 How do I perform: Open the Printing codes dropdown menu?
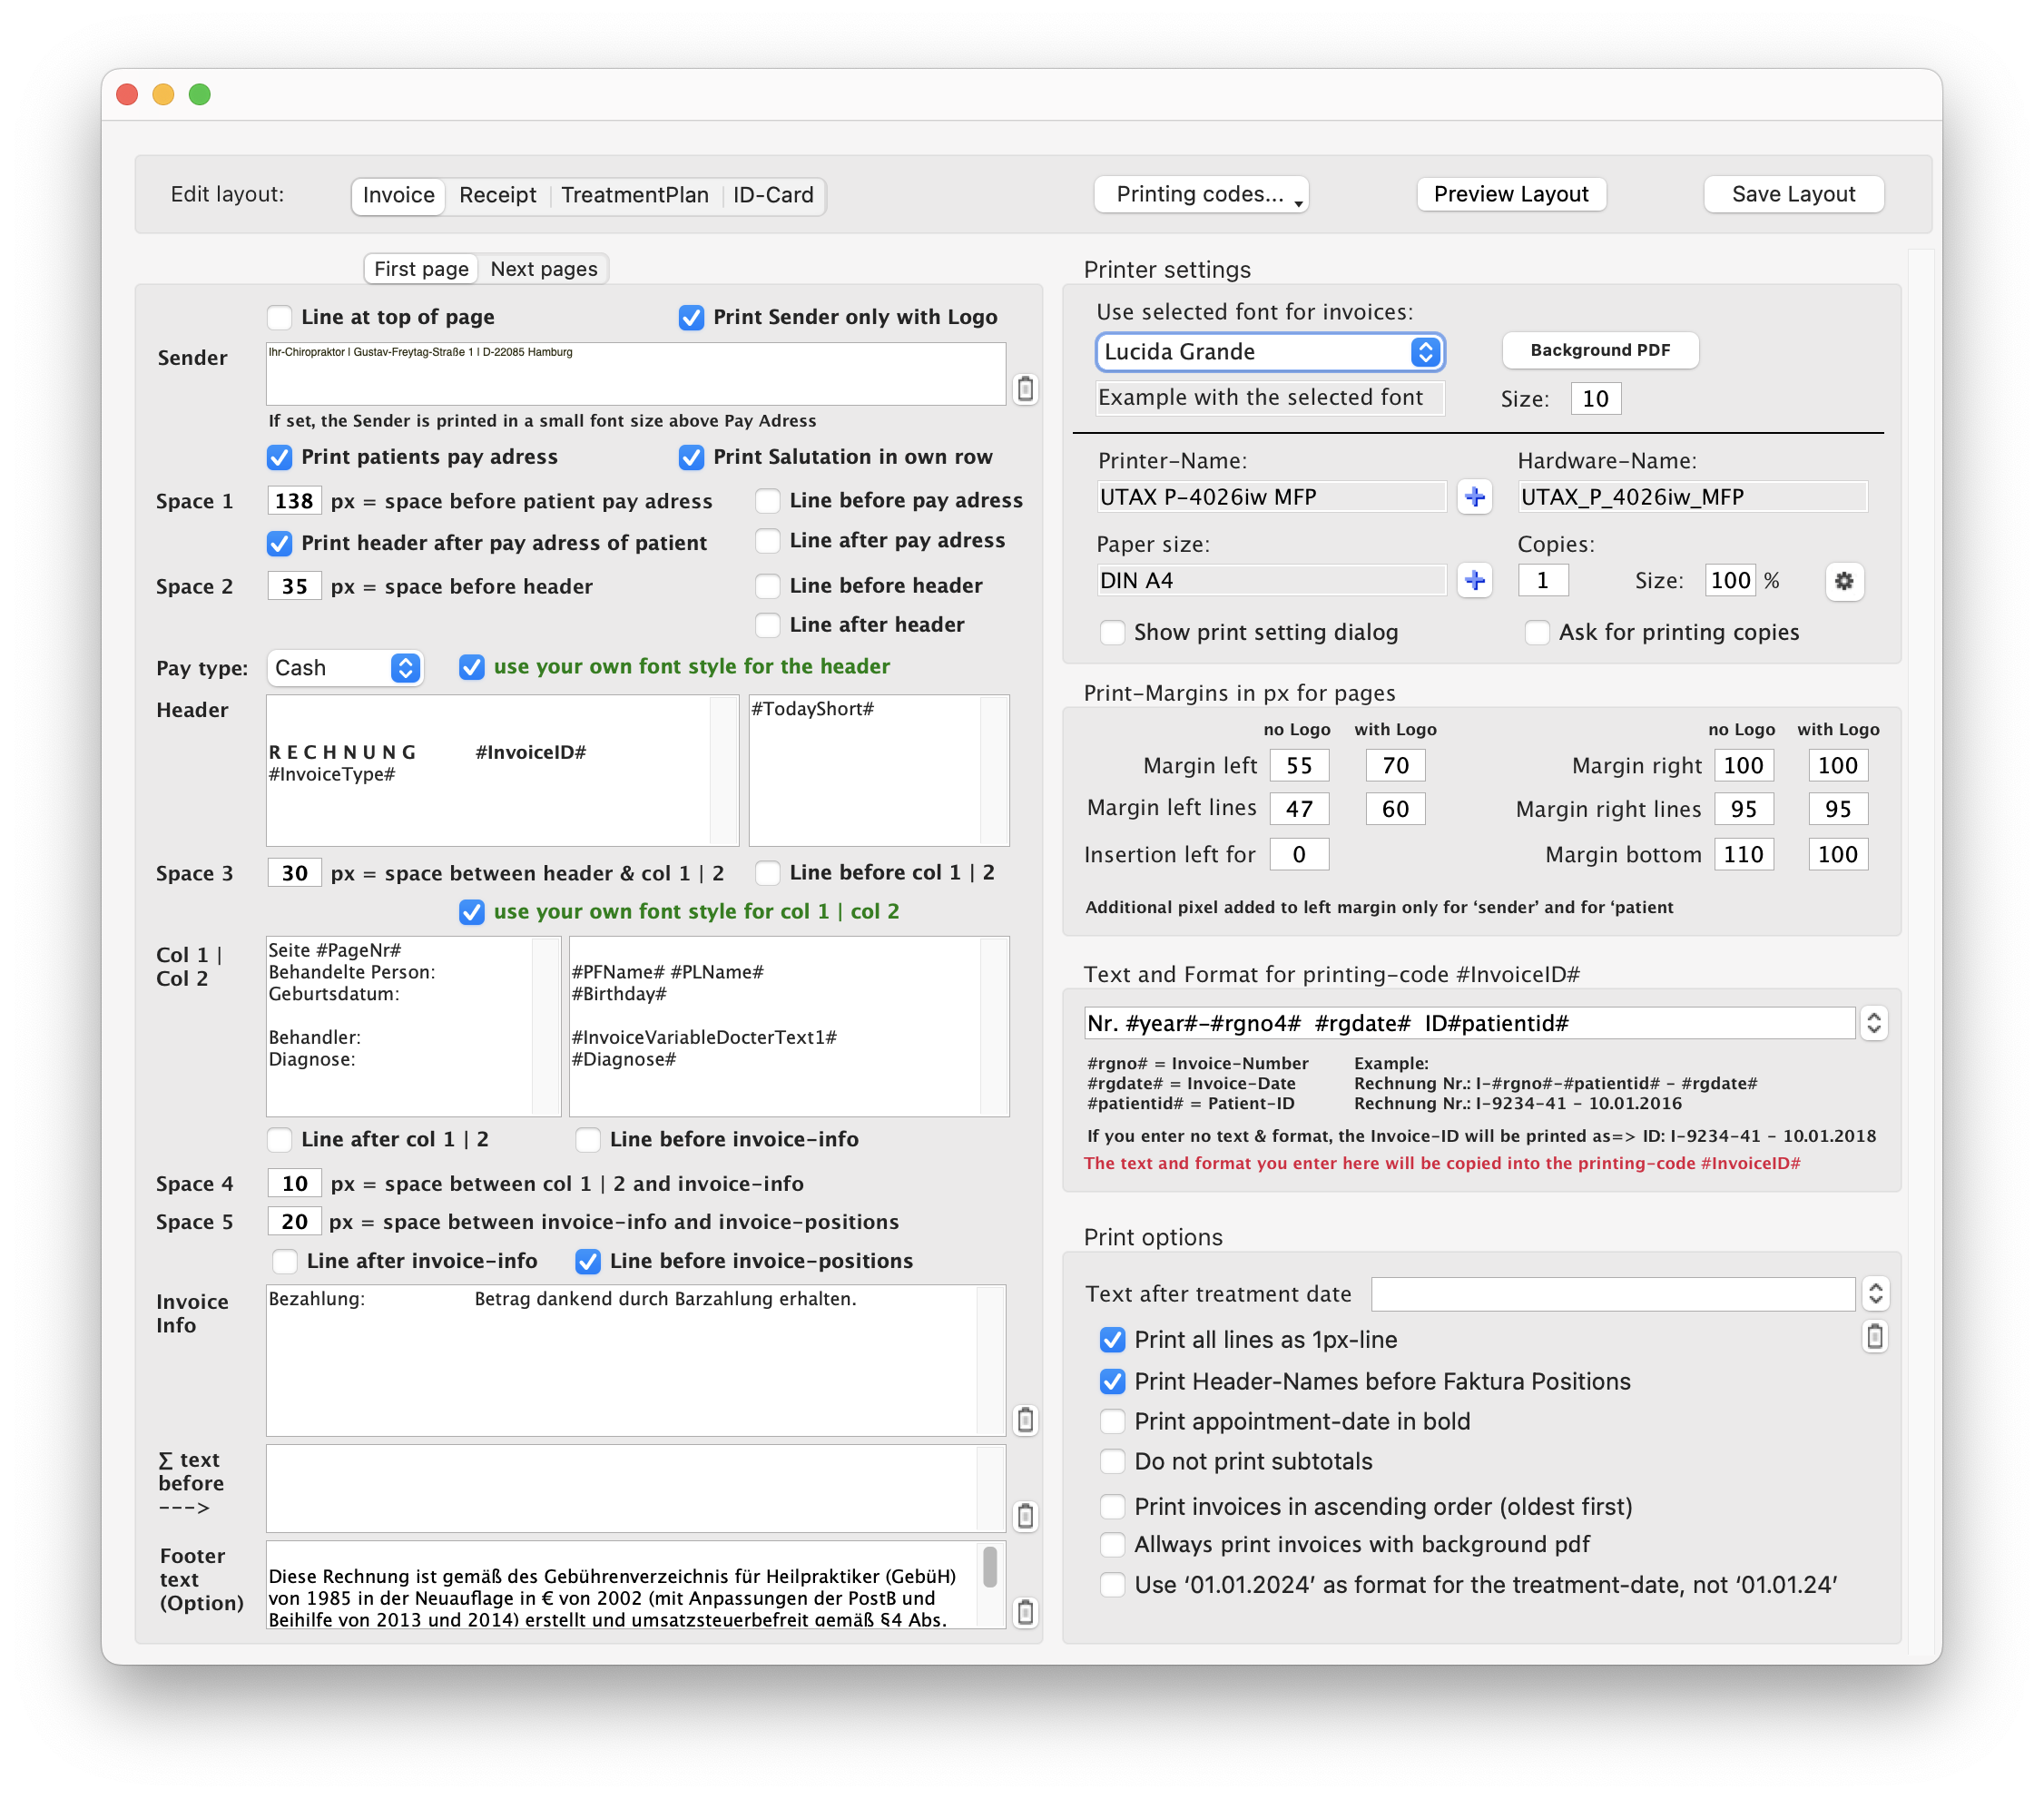point(1200,194)
